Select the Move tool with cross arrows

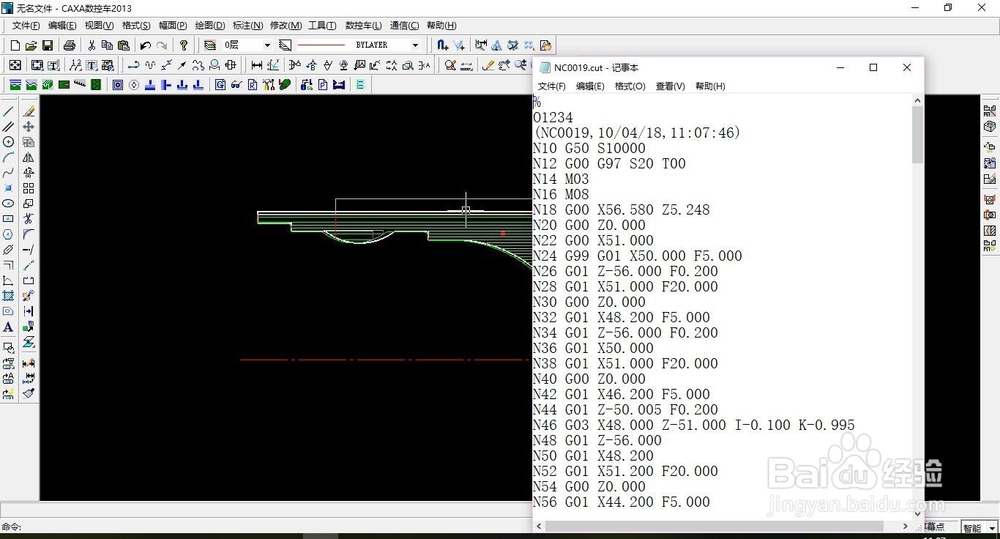(28, 127)
